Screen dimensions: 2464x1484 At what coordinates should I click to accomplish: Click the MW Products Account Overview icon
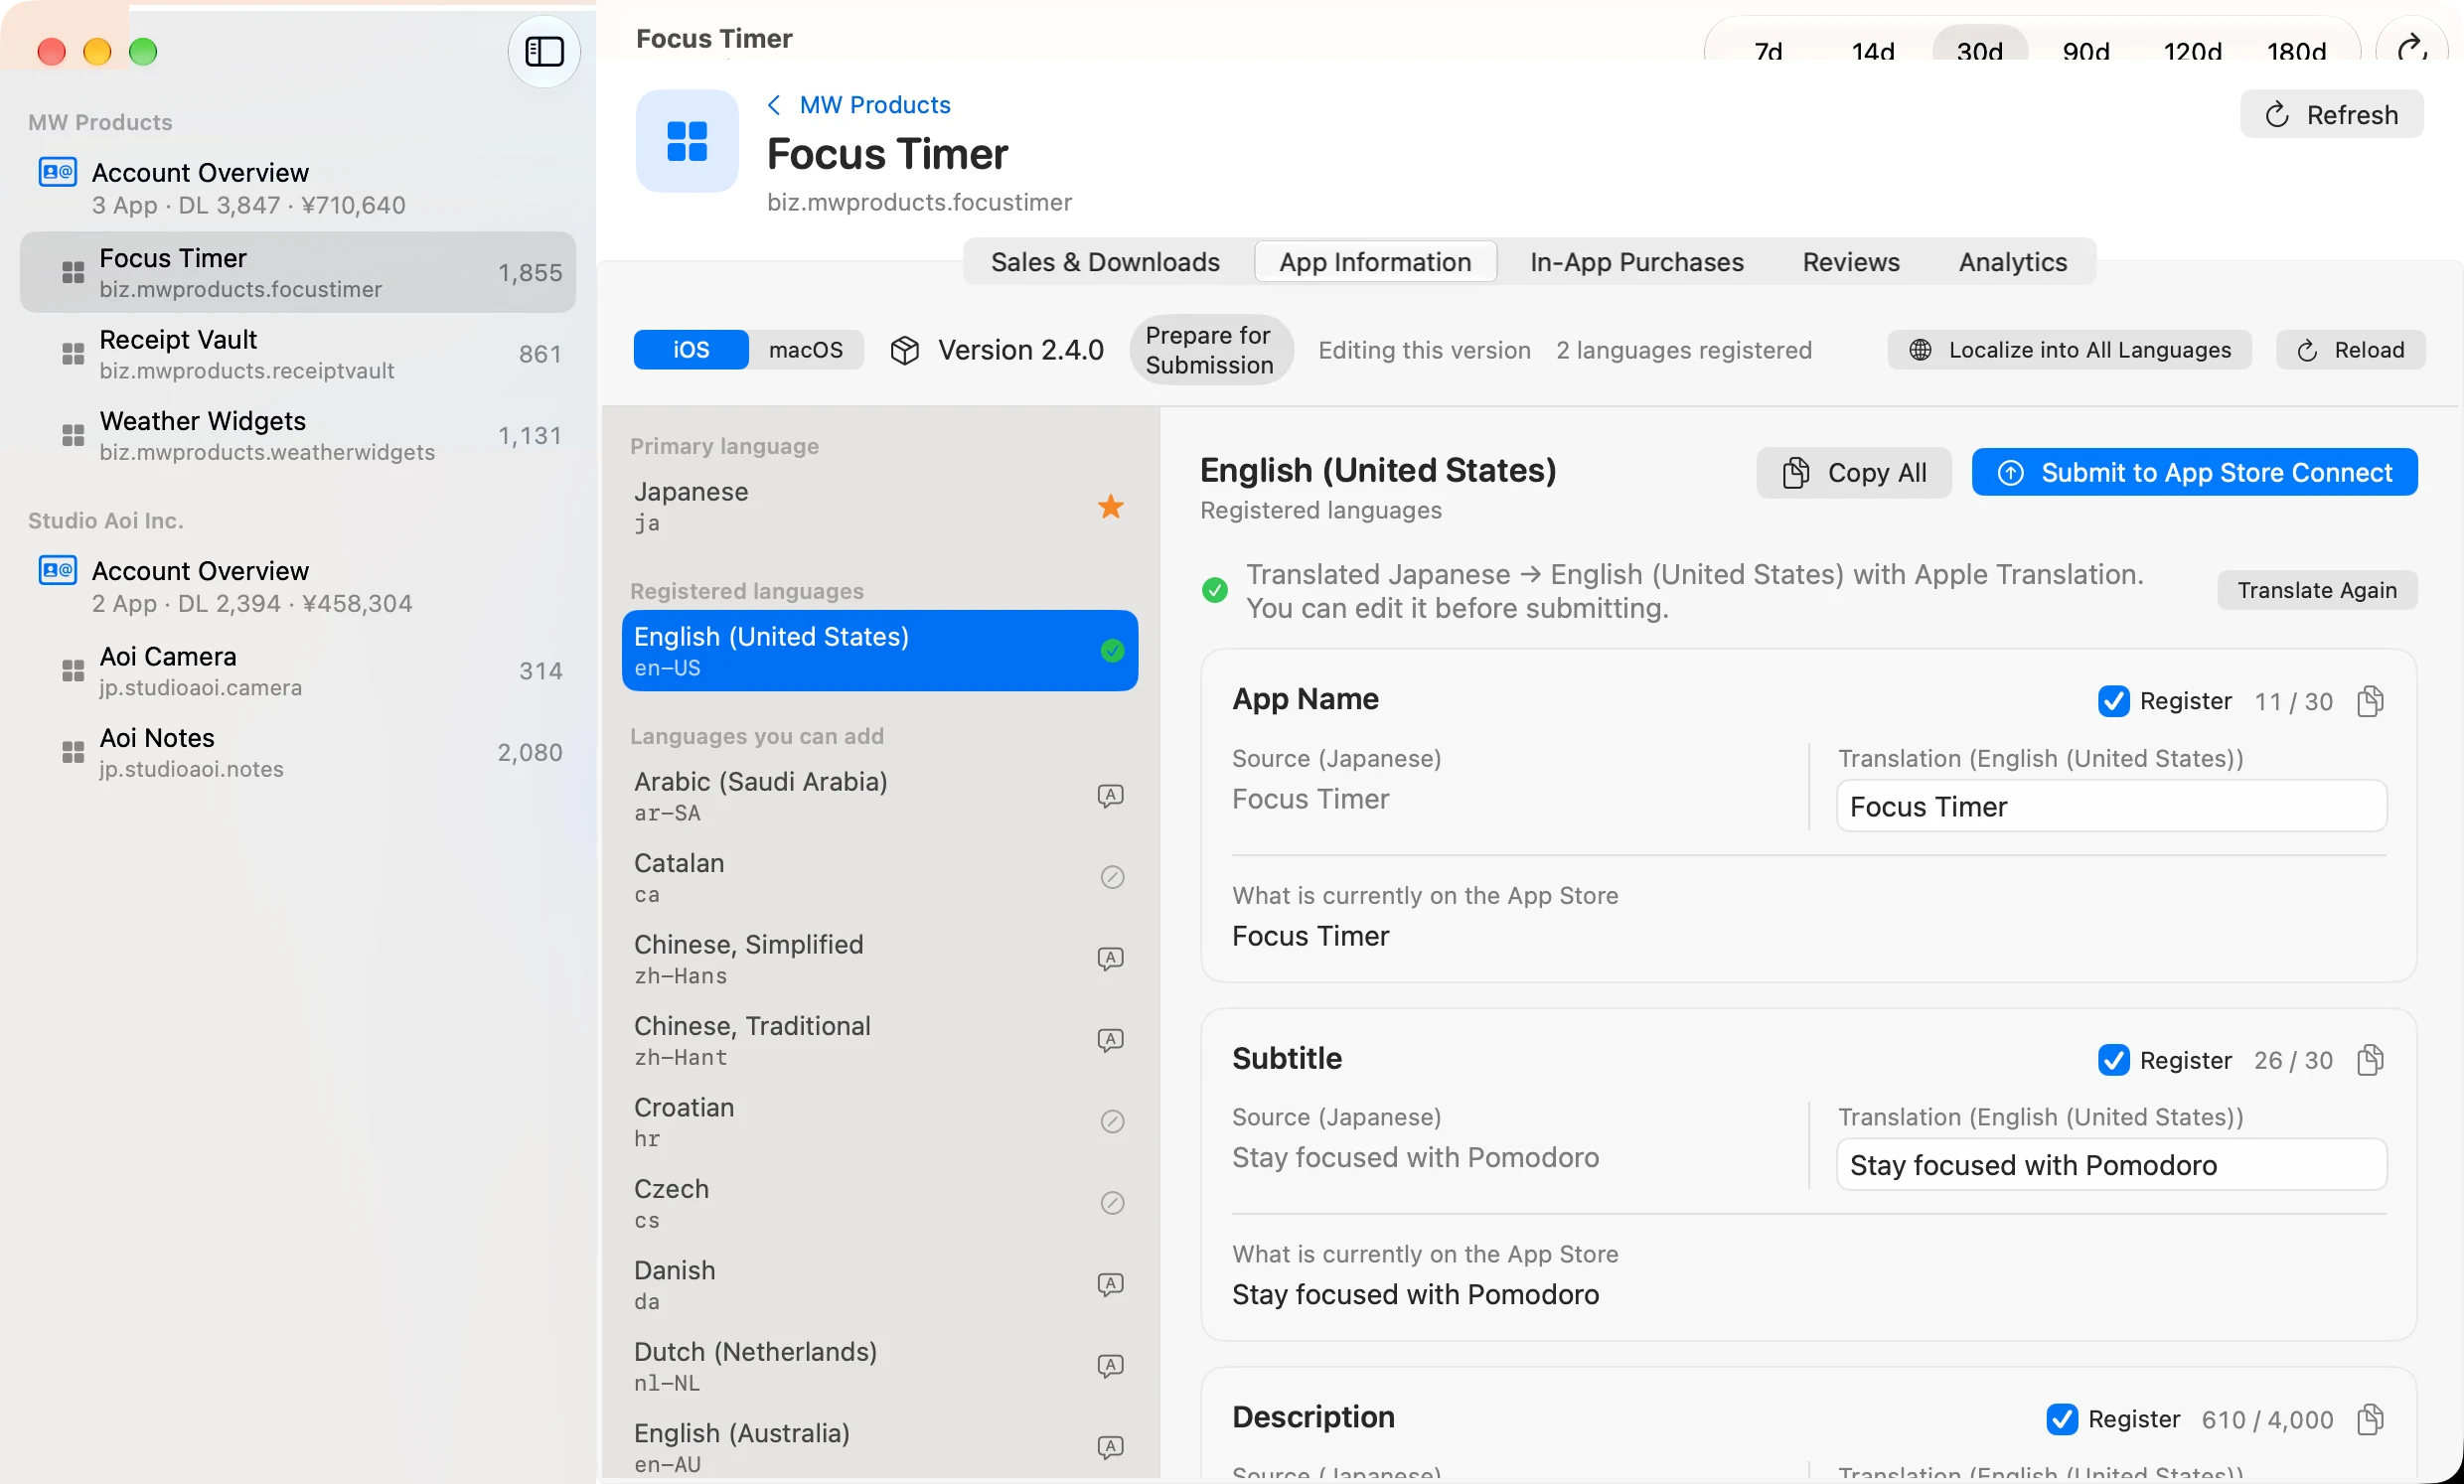tap(58, 172)
